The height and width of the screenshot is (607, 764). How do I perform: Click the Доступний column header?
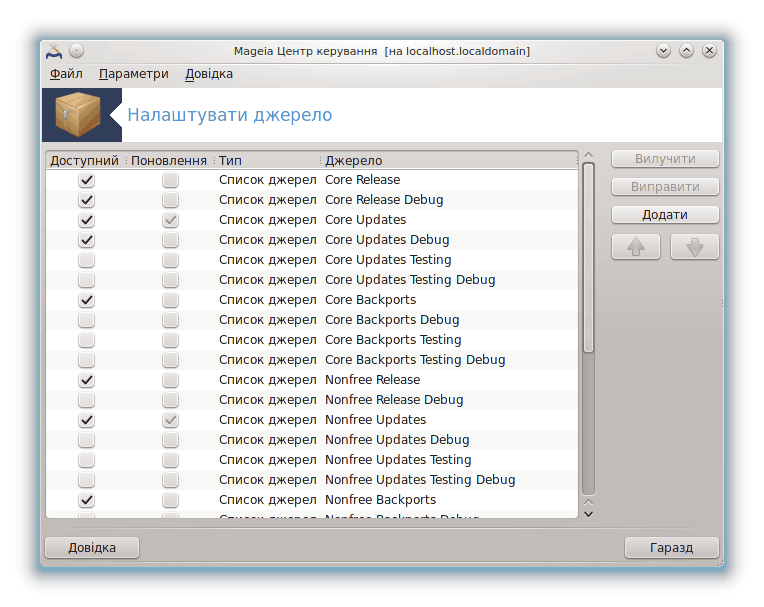(x=85, y=161)
